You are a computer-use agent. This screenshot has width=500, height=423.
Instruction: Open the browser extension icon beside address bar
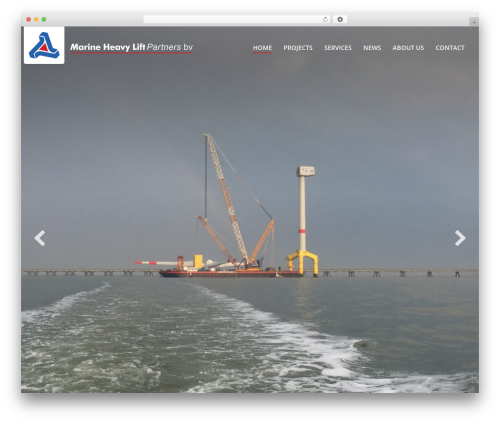(340, 19)
